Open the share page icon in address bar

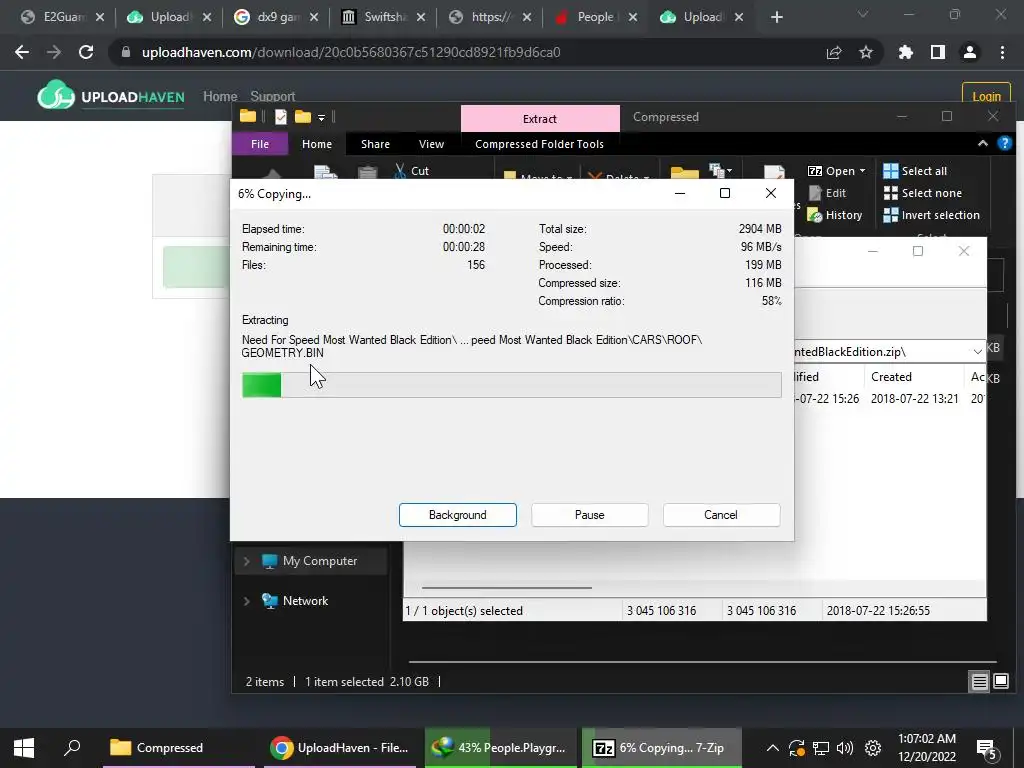coord(834,52)
